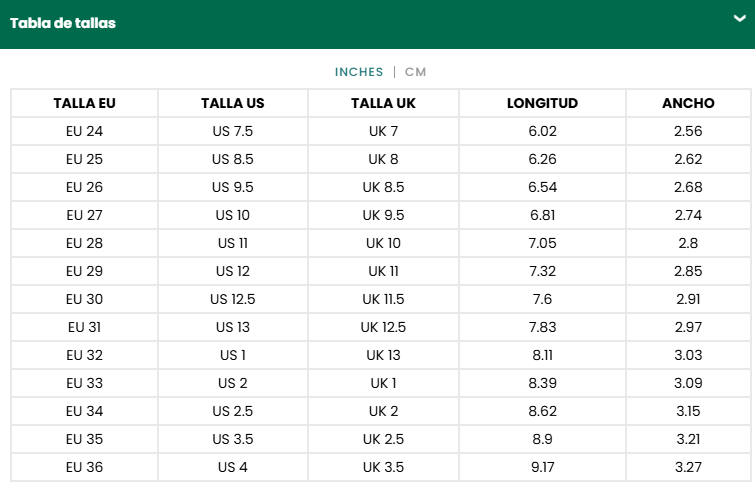
Task: Click the UK 13 cell
Action: pos(383,355)
